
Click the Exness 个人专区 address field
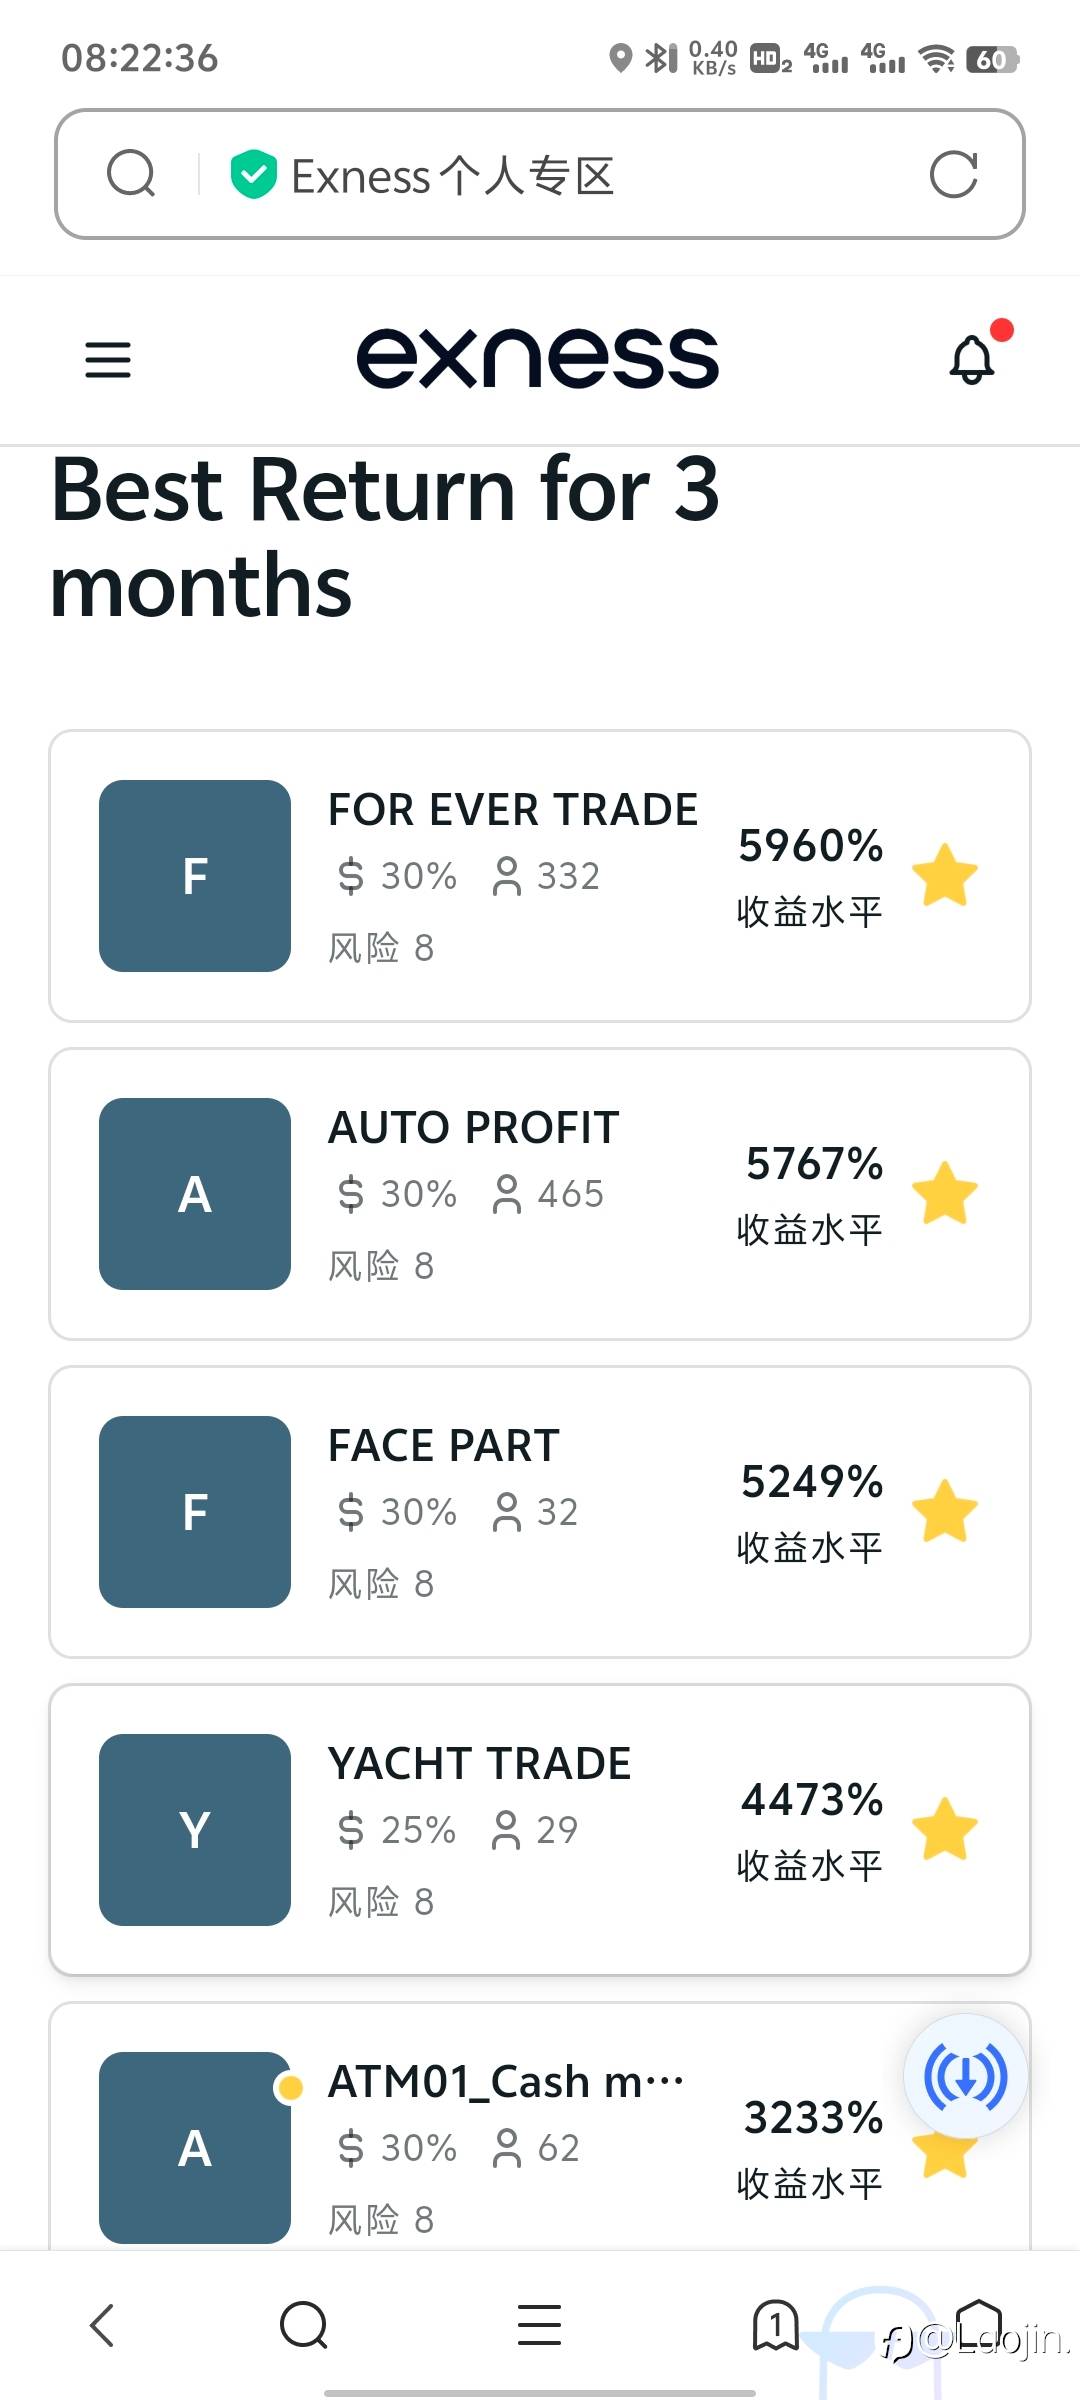coord(560,176)
